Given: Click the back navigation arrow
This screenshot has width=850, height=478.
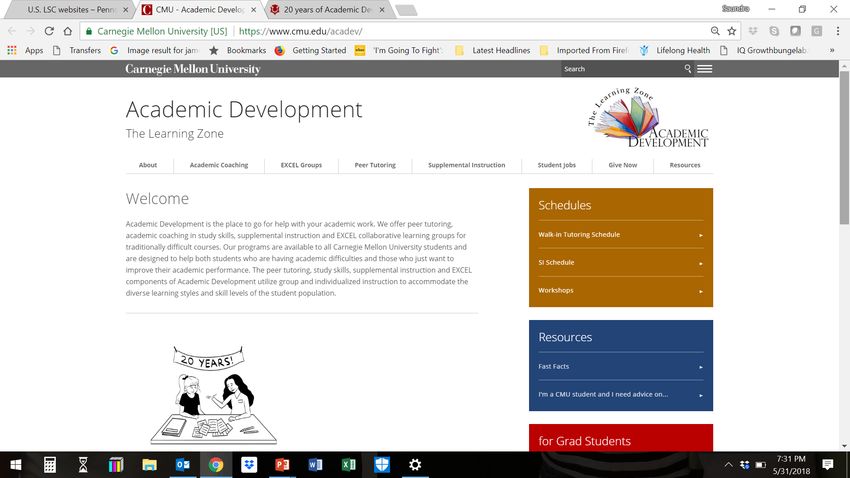Looking at the screenshot, I should tap(12, 31).
